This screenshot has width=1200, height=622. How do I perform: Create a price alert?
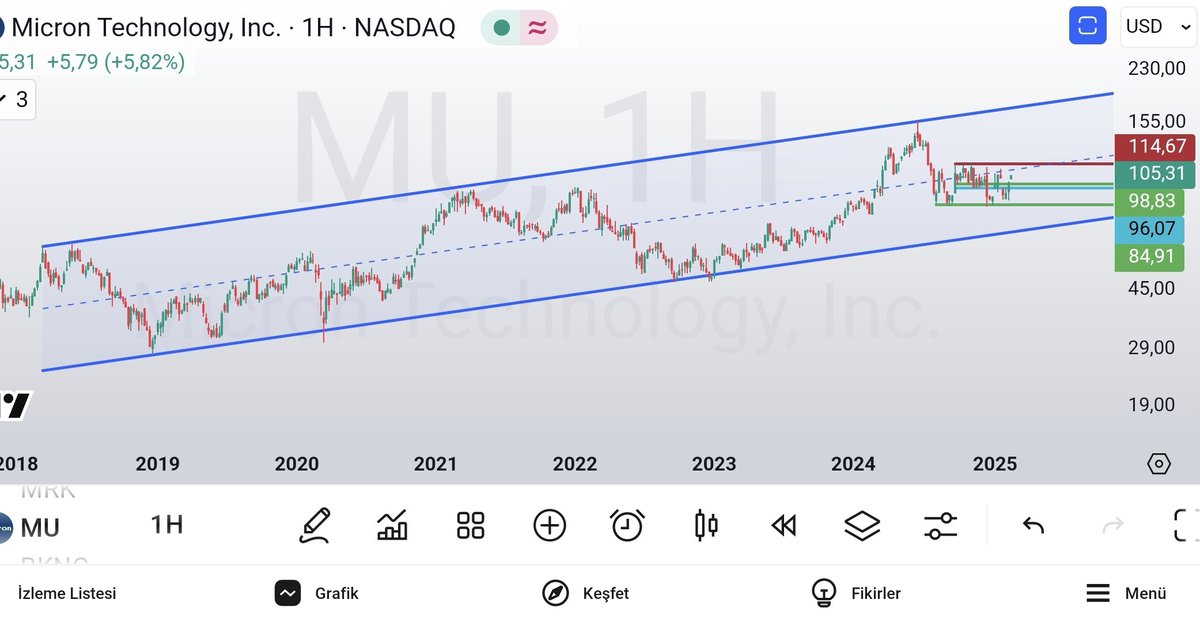(x=627, y=524)
